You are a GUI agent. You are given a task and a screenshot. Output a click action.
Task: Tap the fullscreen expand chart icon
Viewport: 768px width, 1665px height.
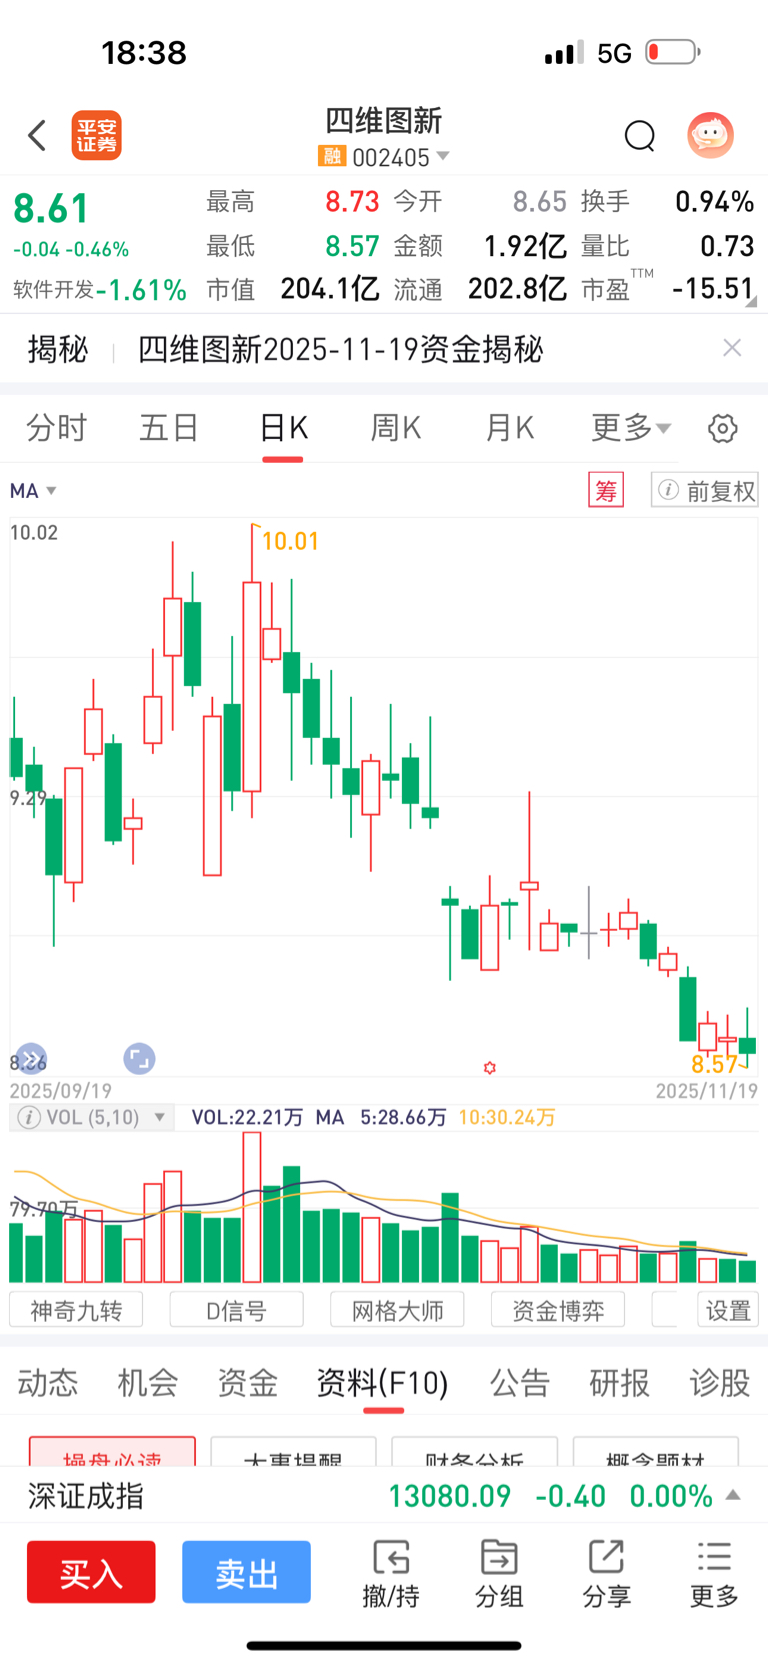[139, 1058]
